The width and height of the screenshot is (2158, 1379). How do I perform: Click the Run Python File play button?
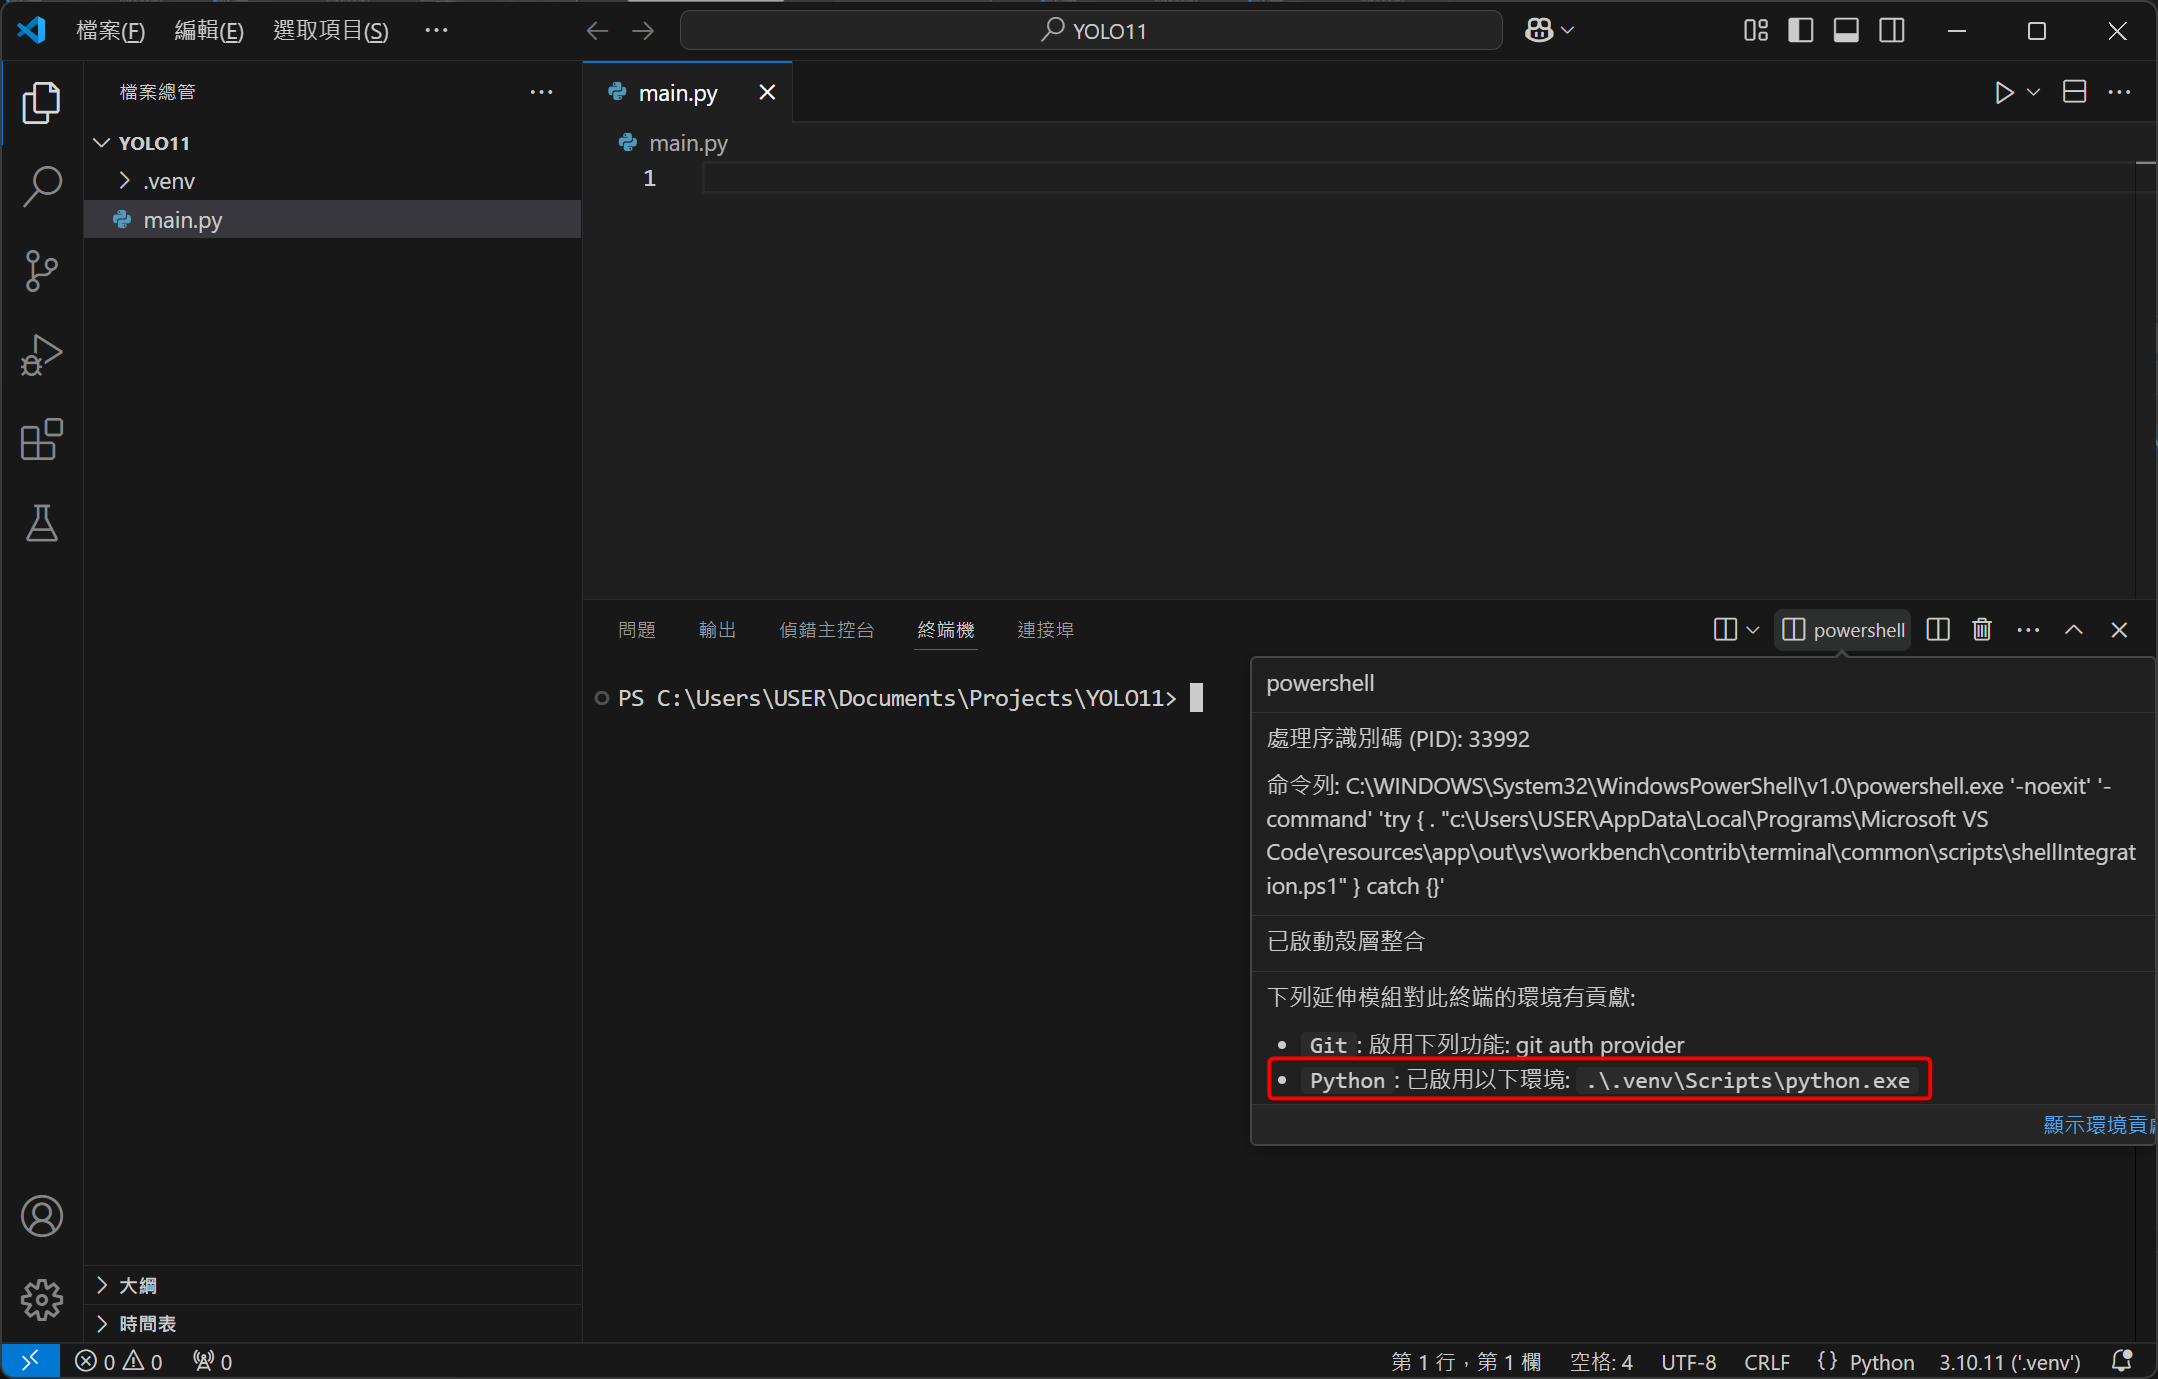[x=2003, y=92]
